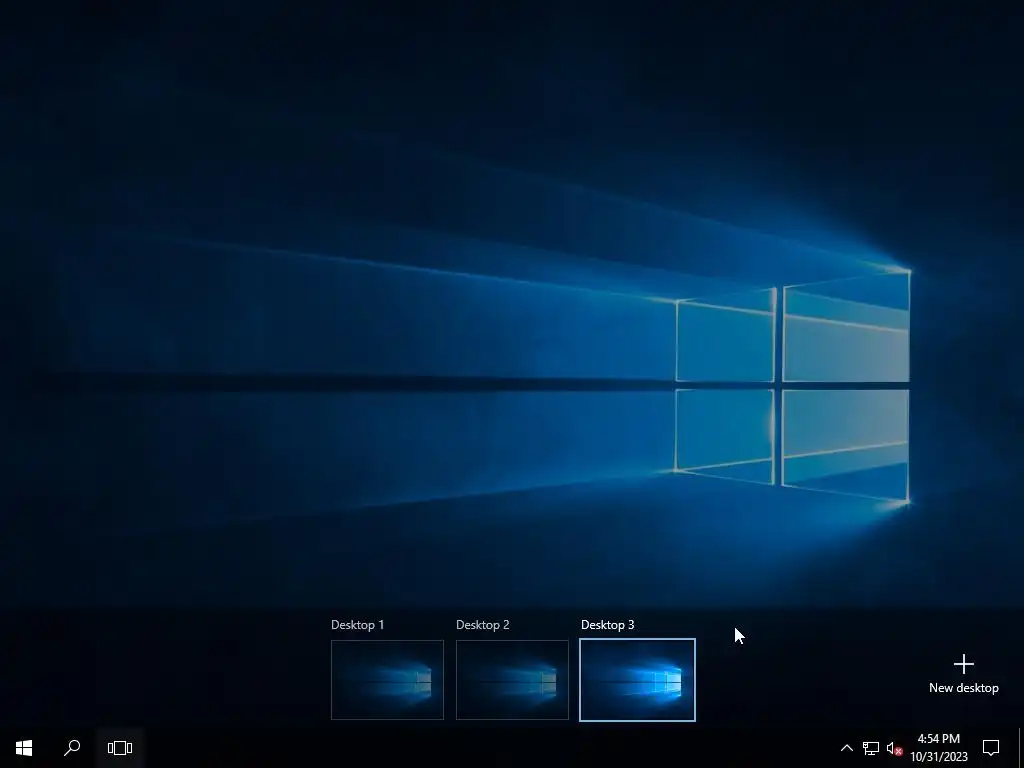This screenshot has width=1024, height=768.
Task: Add a New desktop
Action: pyautogui.click(x=963, y=674)
